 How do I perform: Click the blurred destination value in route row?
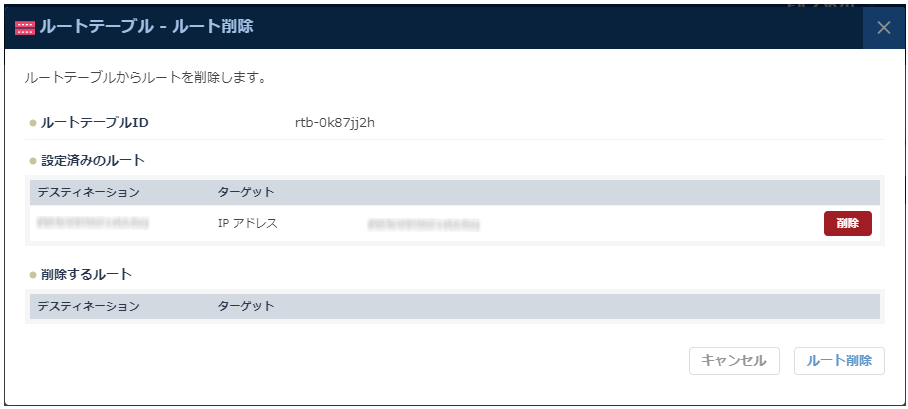[x=92, y=223]
